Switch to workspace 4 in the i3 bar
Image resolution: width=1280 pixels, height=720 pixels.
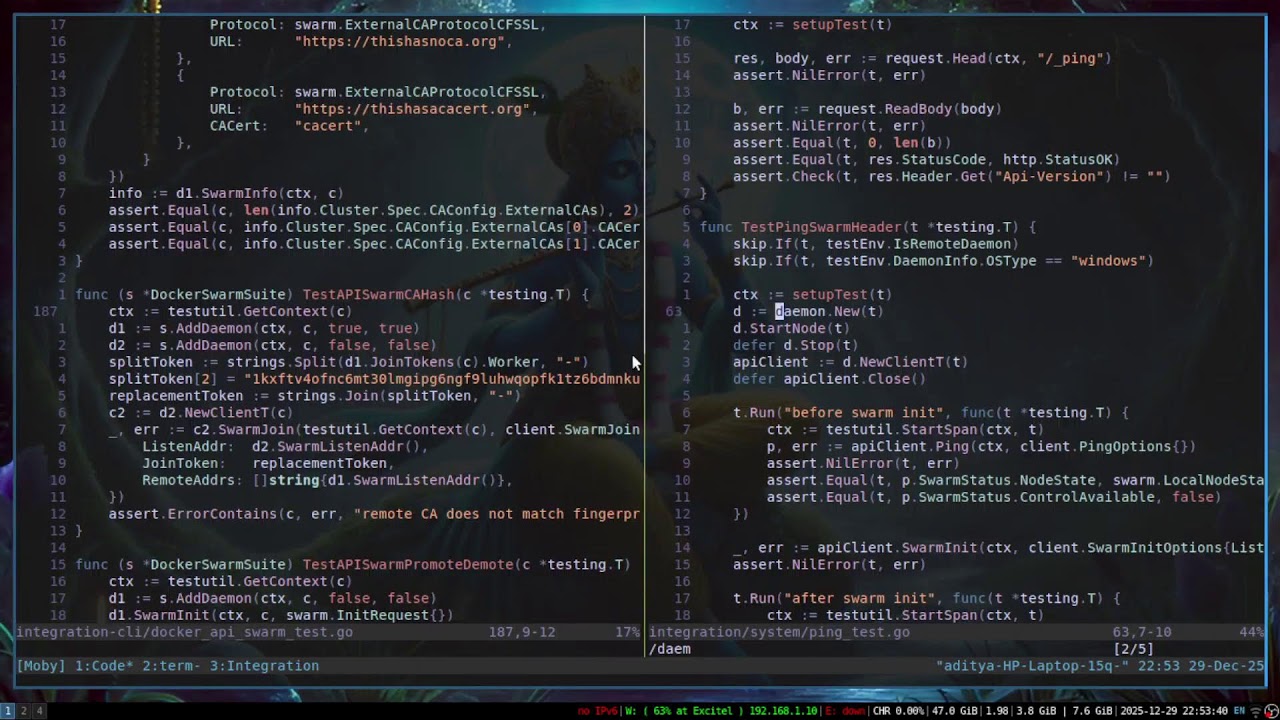coord(40,711)
